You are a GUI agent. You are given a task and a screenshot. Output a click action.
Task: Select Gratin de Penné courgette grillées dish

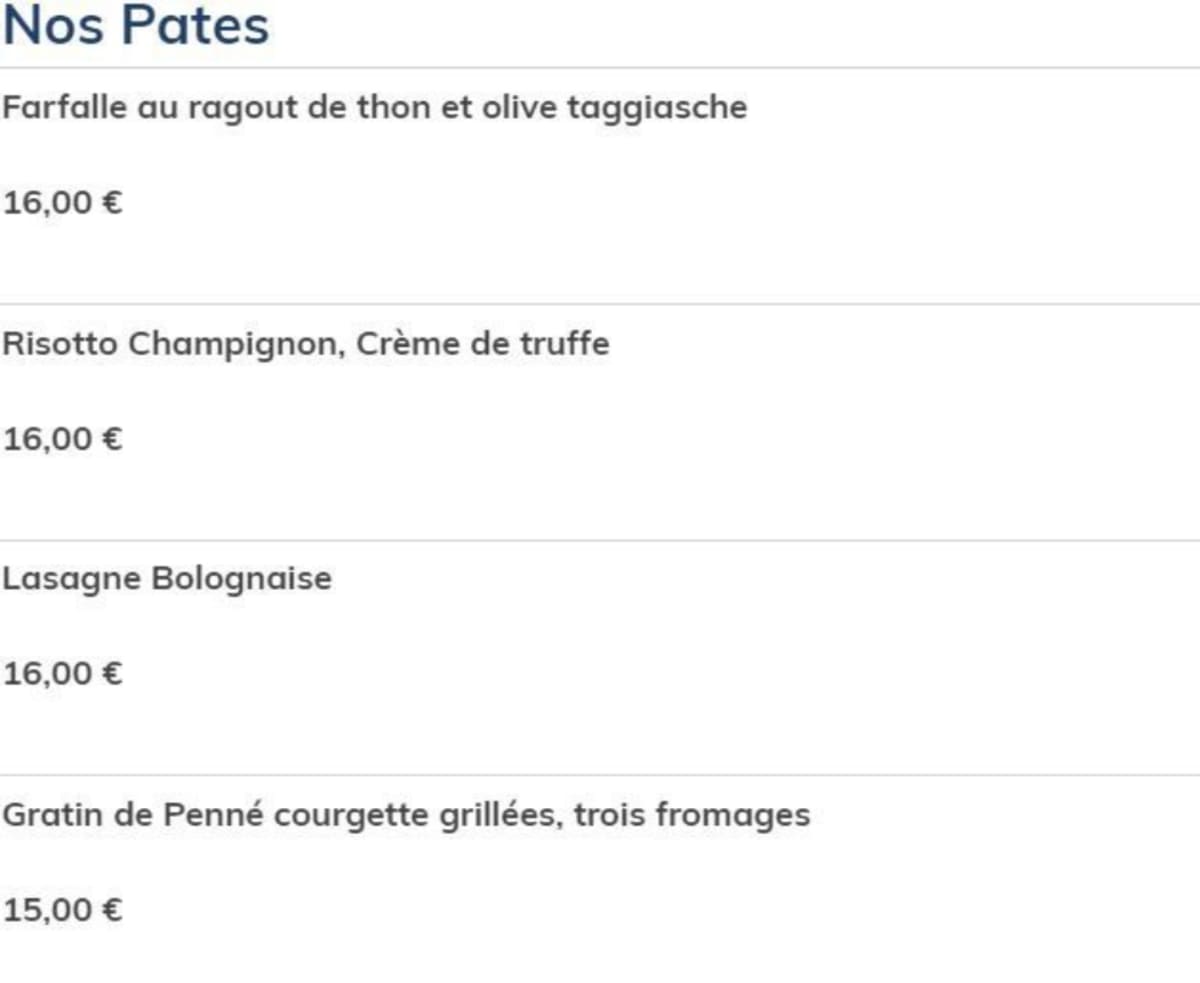coord(406,815)
